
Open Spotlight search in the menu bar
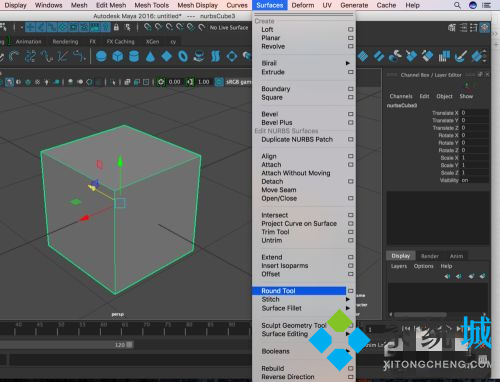457,5
